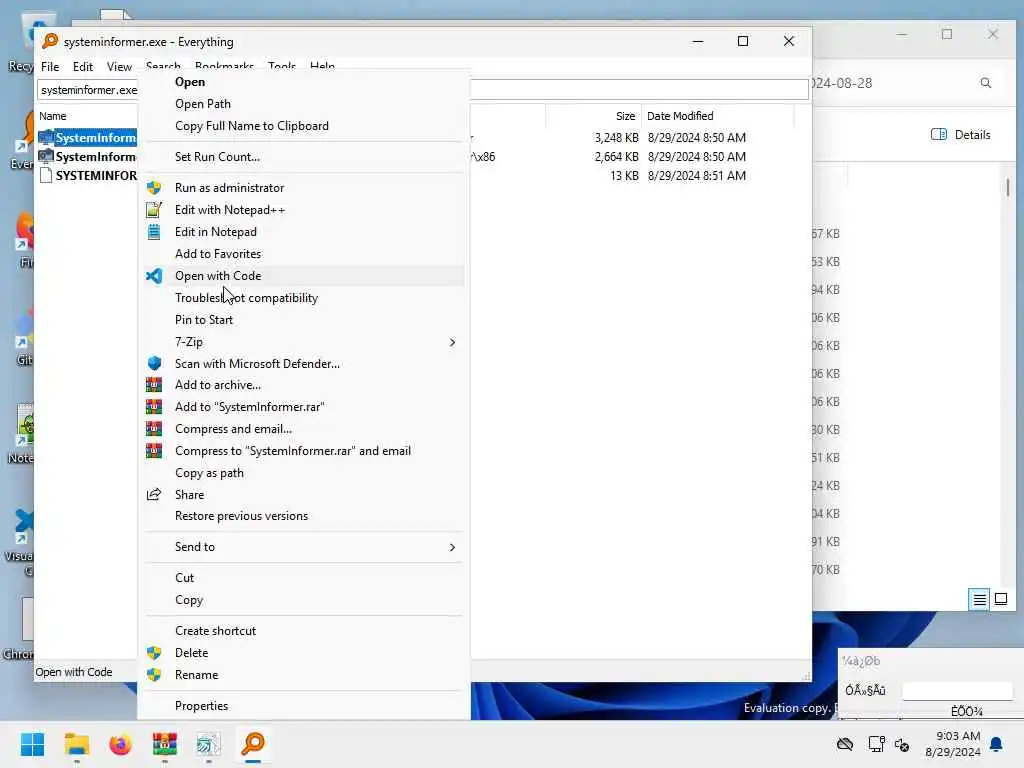Click the 8/29/2024 8:51 AM date cell
The width and height of the screenshot is (1024, 768).
click(x=696, y=176)
